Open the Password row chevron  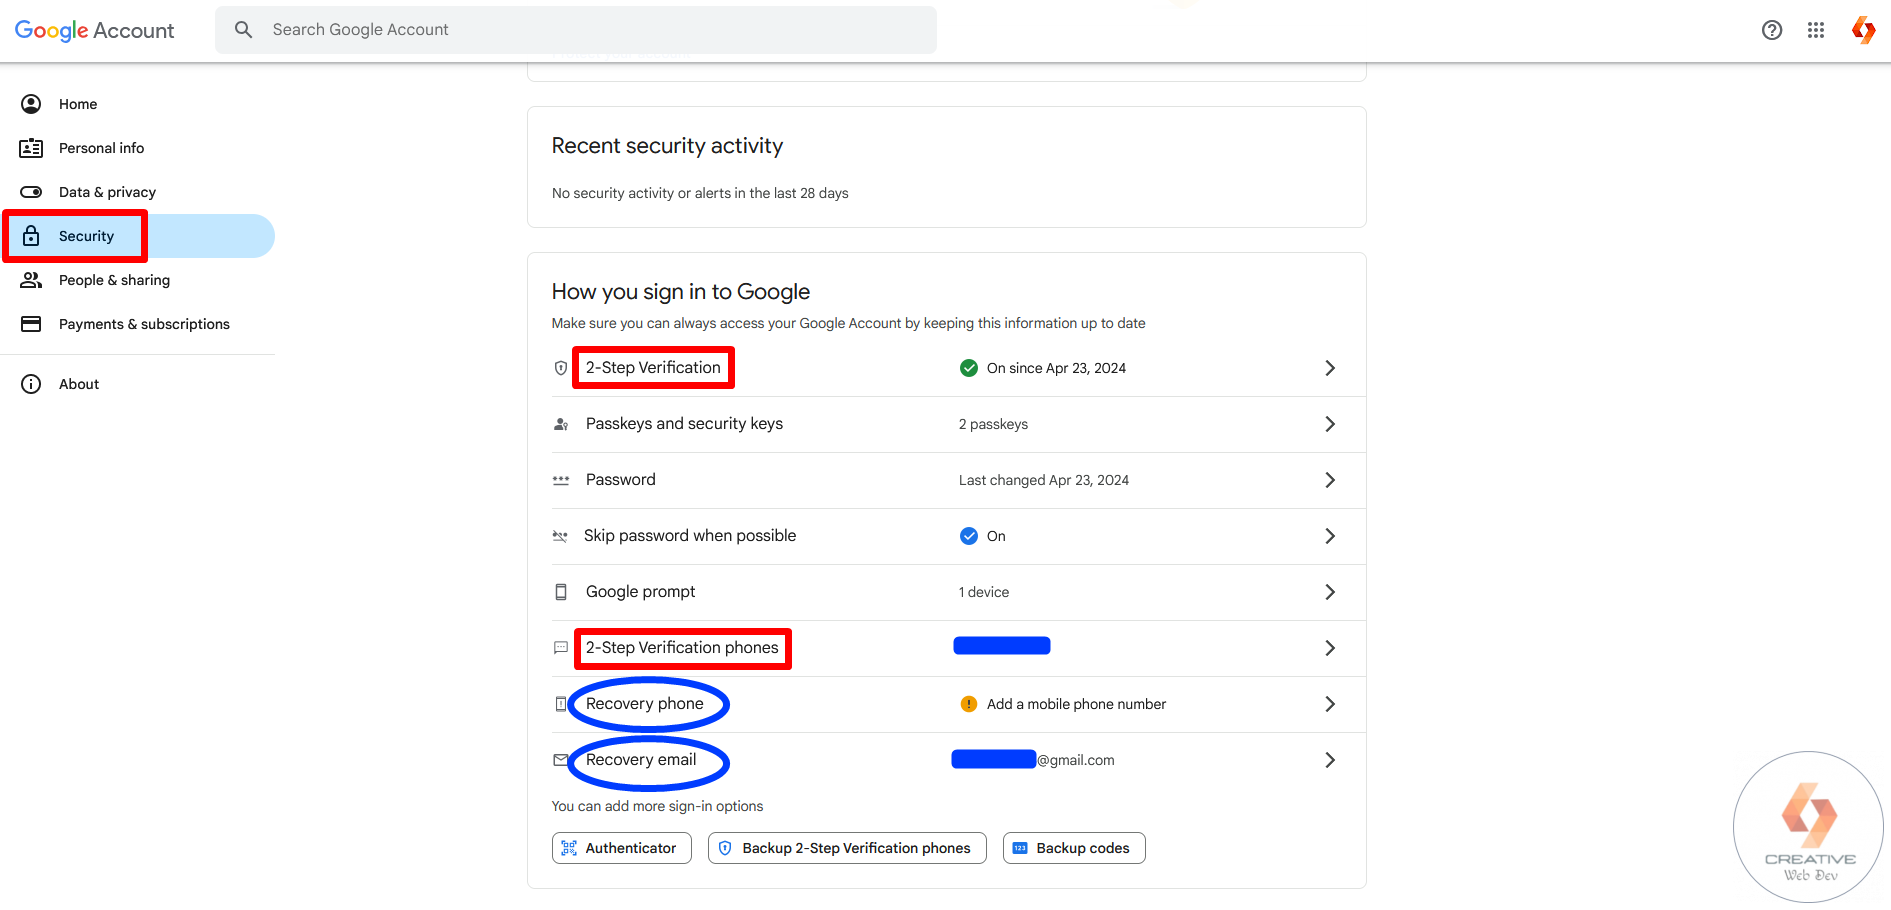1330,480
